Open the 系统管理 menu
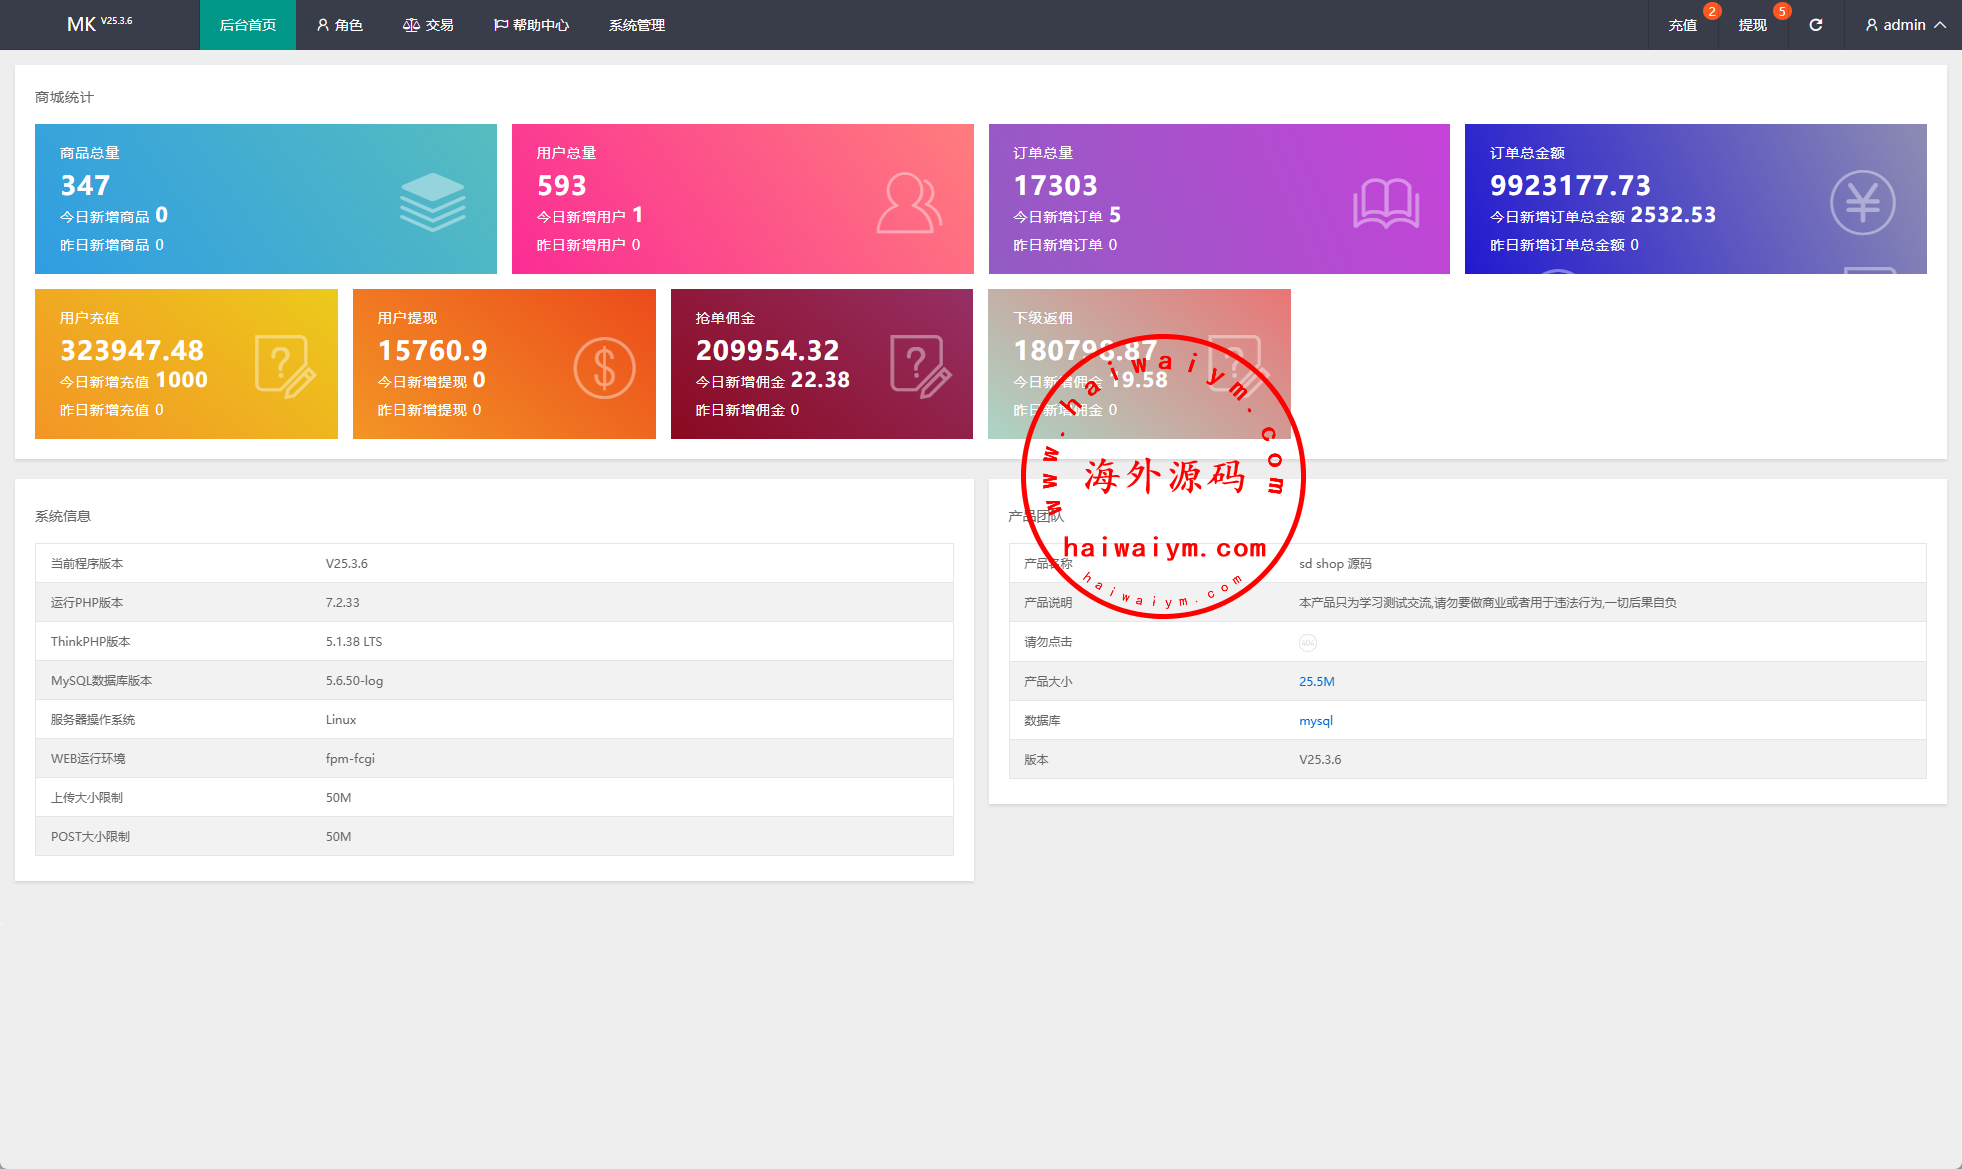 [x=636, y=25]
